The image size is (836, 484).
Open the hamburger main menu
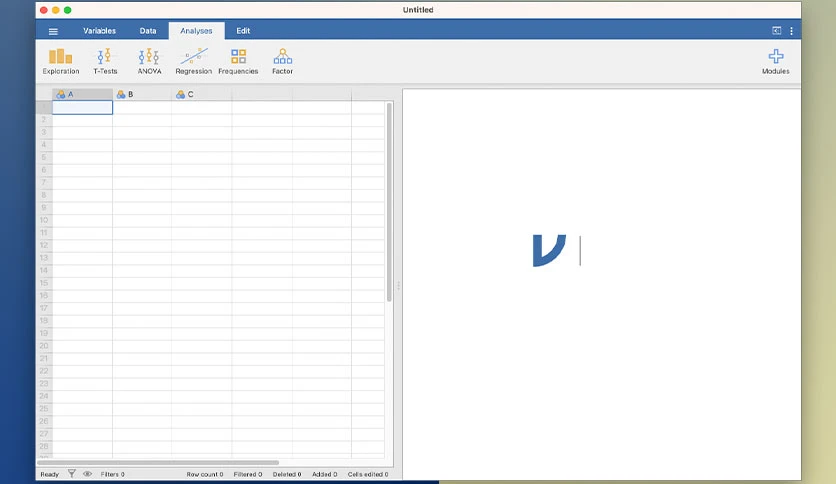(53, 31)
